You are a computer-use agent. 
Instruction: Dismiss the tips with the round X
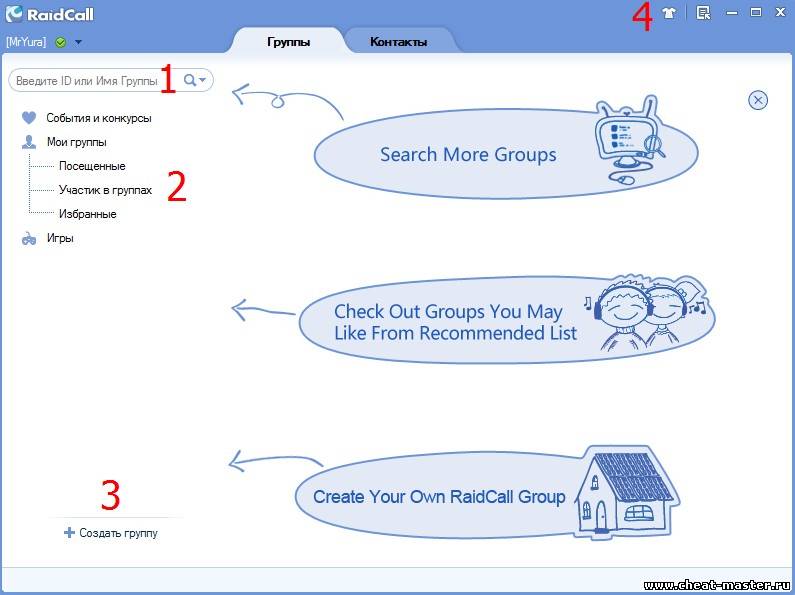pyautogui.click(x=758, y=99)
